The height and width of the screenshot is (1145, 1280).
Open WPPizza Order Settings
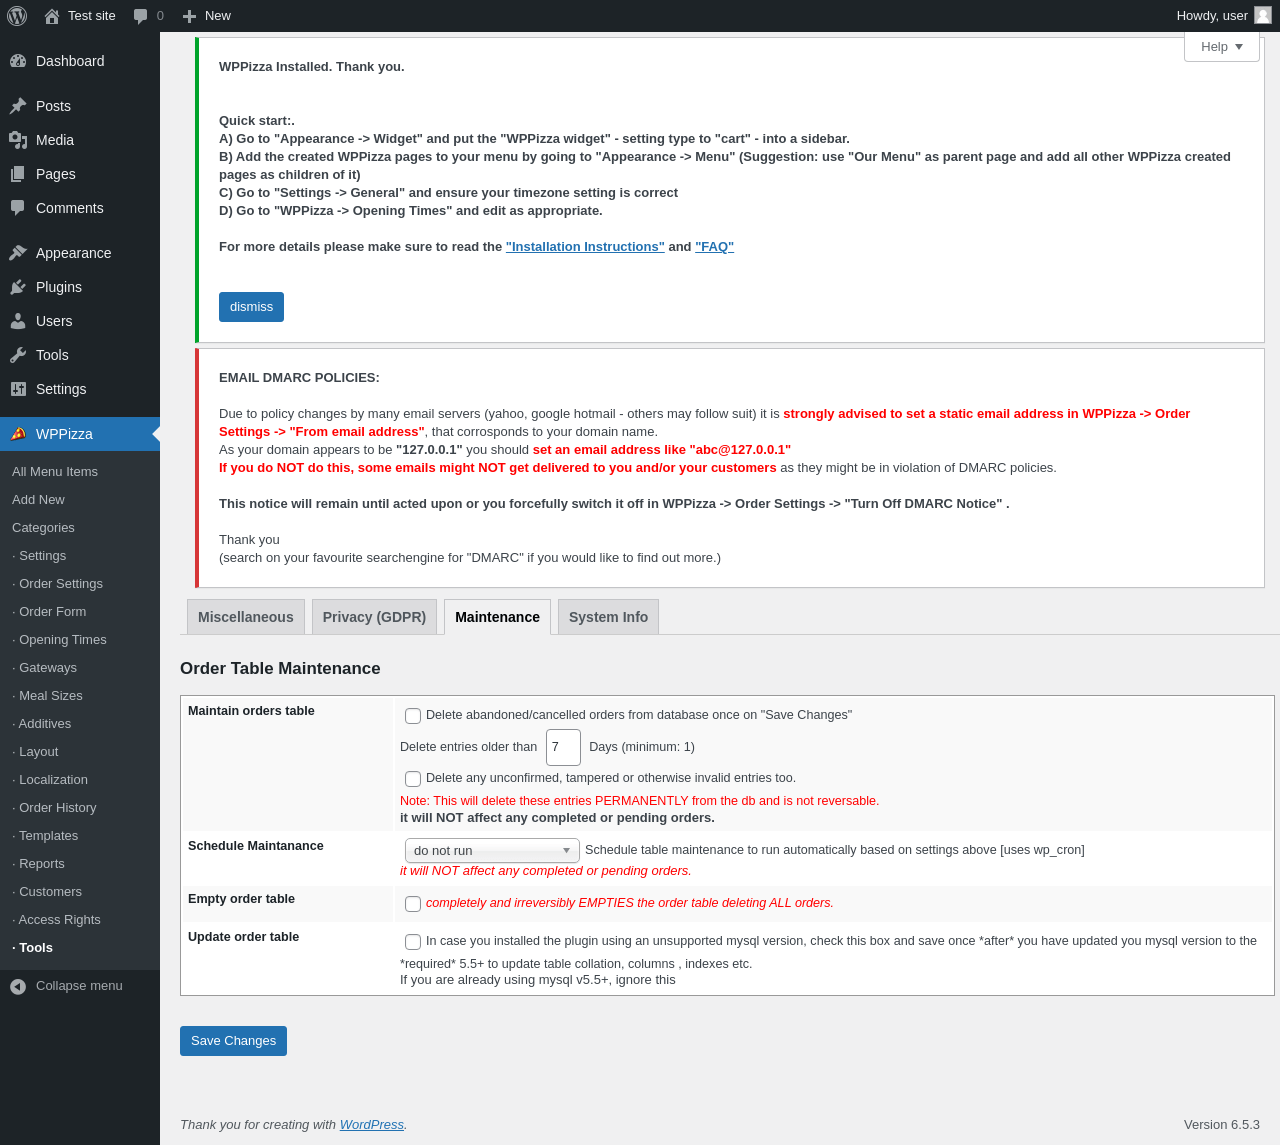(x=57, y=583)
